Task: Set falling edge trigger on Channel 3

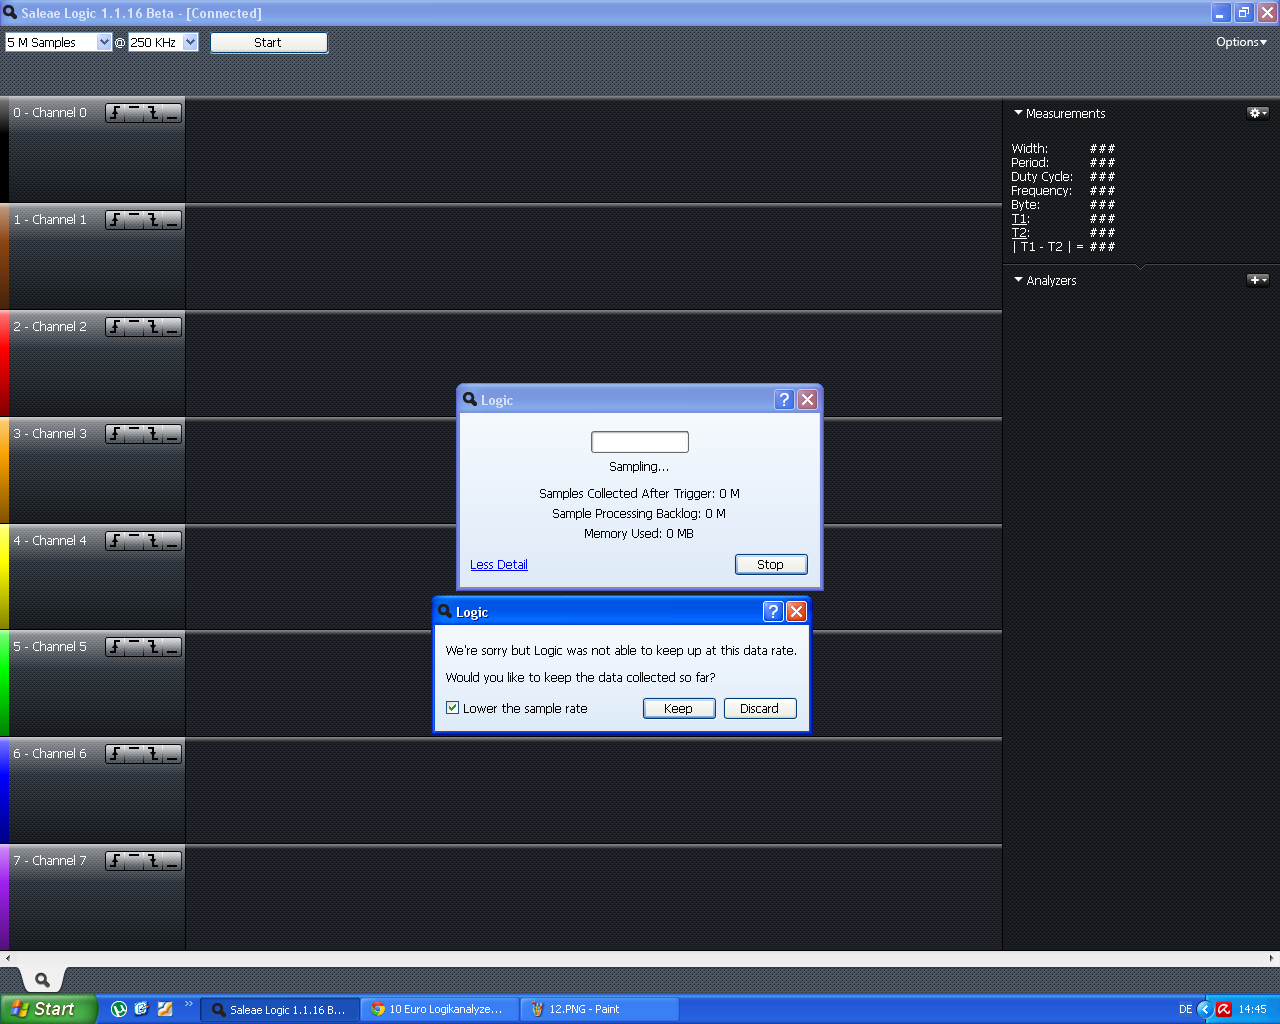Action: click(x=153, y=434)
